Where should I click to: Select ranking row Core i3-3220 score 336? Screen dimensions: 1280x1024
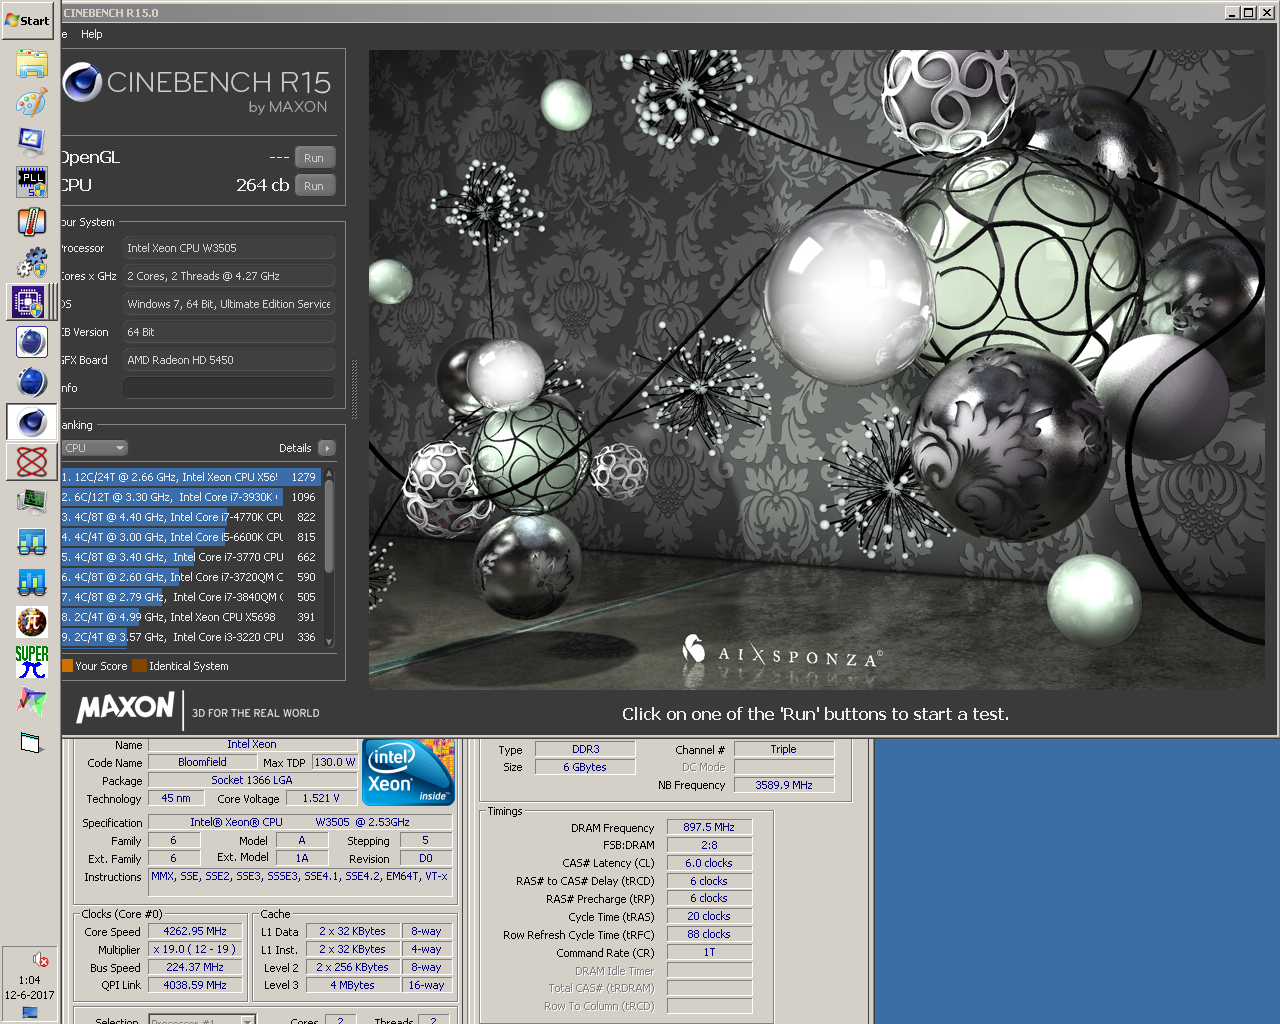pyautogui.click(x=191, y=637)
